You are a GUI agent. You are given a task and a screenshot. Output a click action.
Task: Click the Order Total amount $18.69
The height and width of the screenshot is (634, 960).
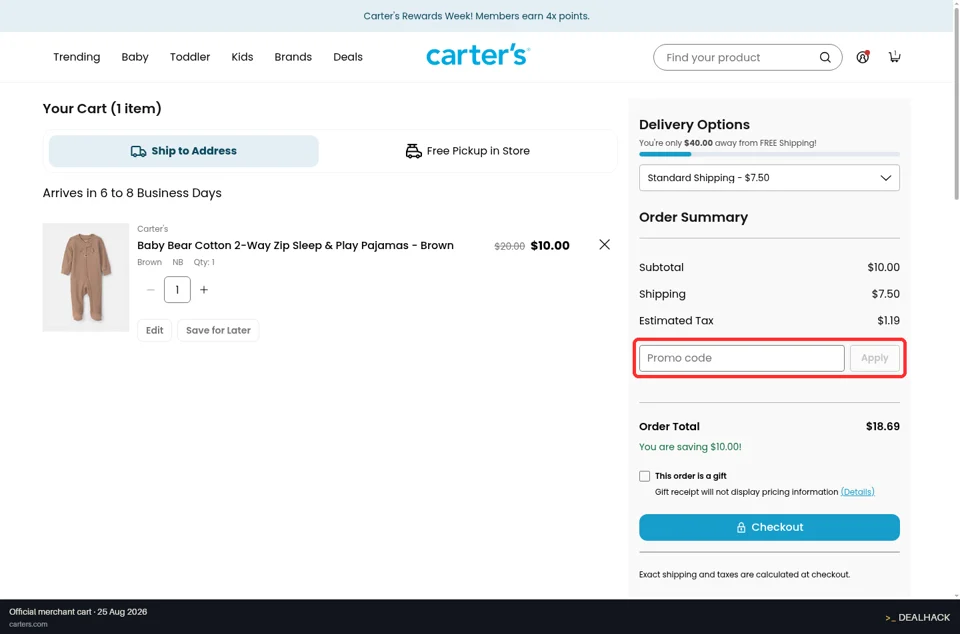[x=882, y=427]
